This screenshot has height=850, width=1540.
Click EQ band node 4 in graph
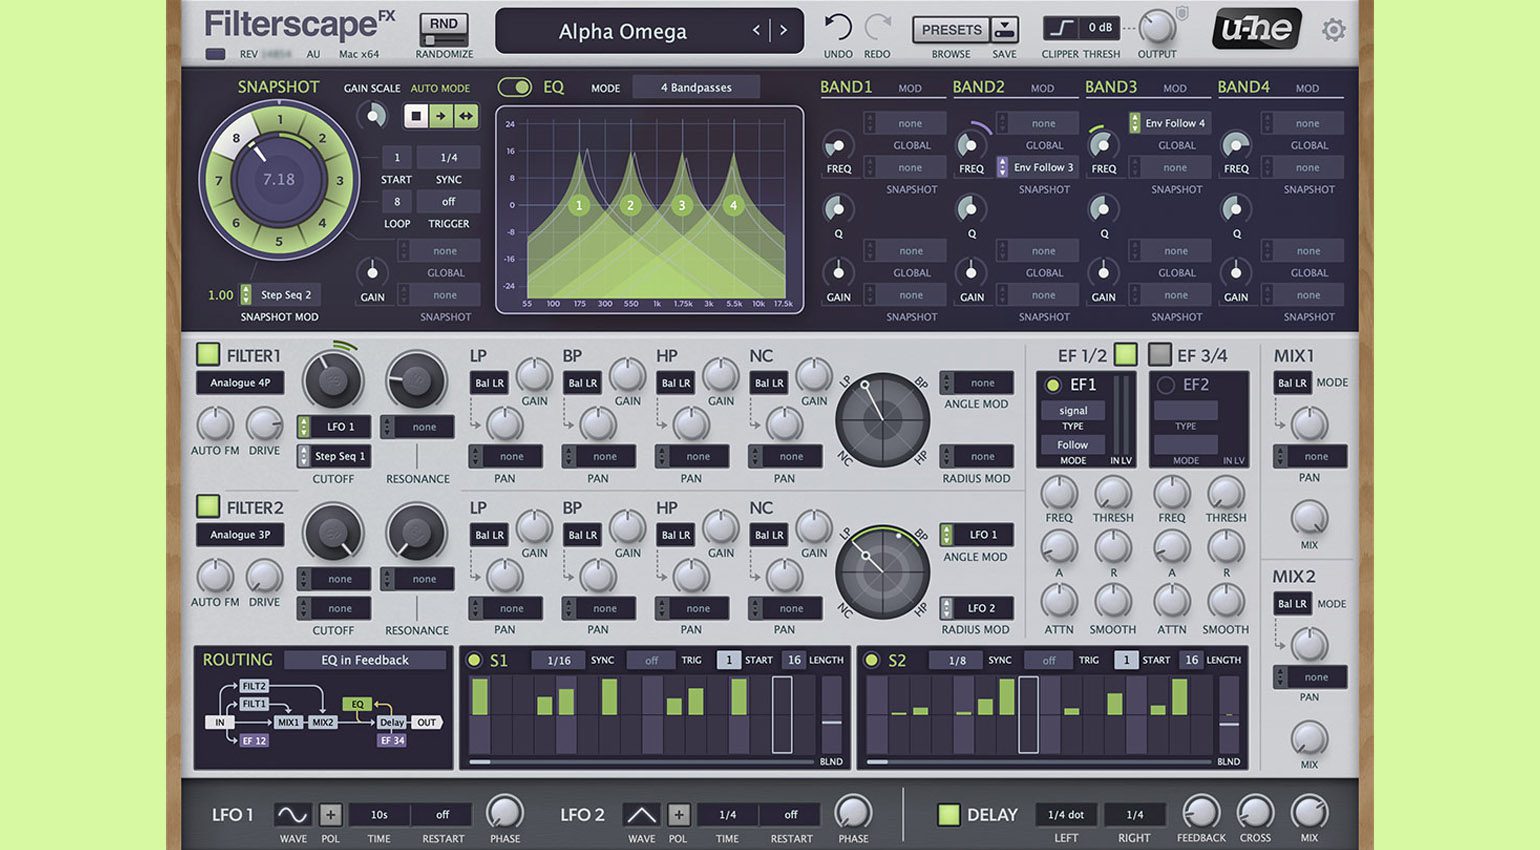coord(733,205)
